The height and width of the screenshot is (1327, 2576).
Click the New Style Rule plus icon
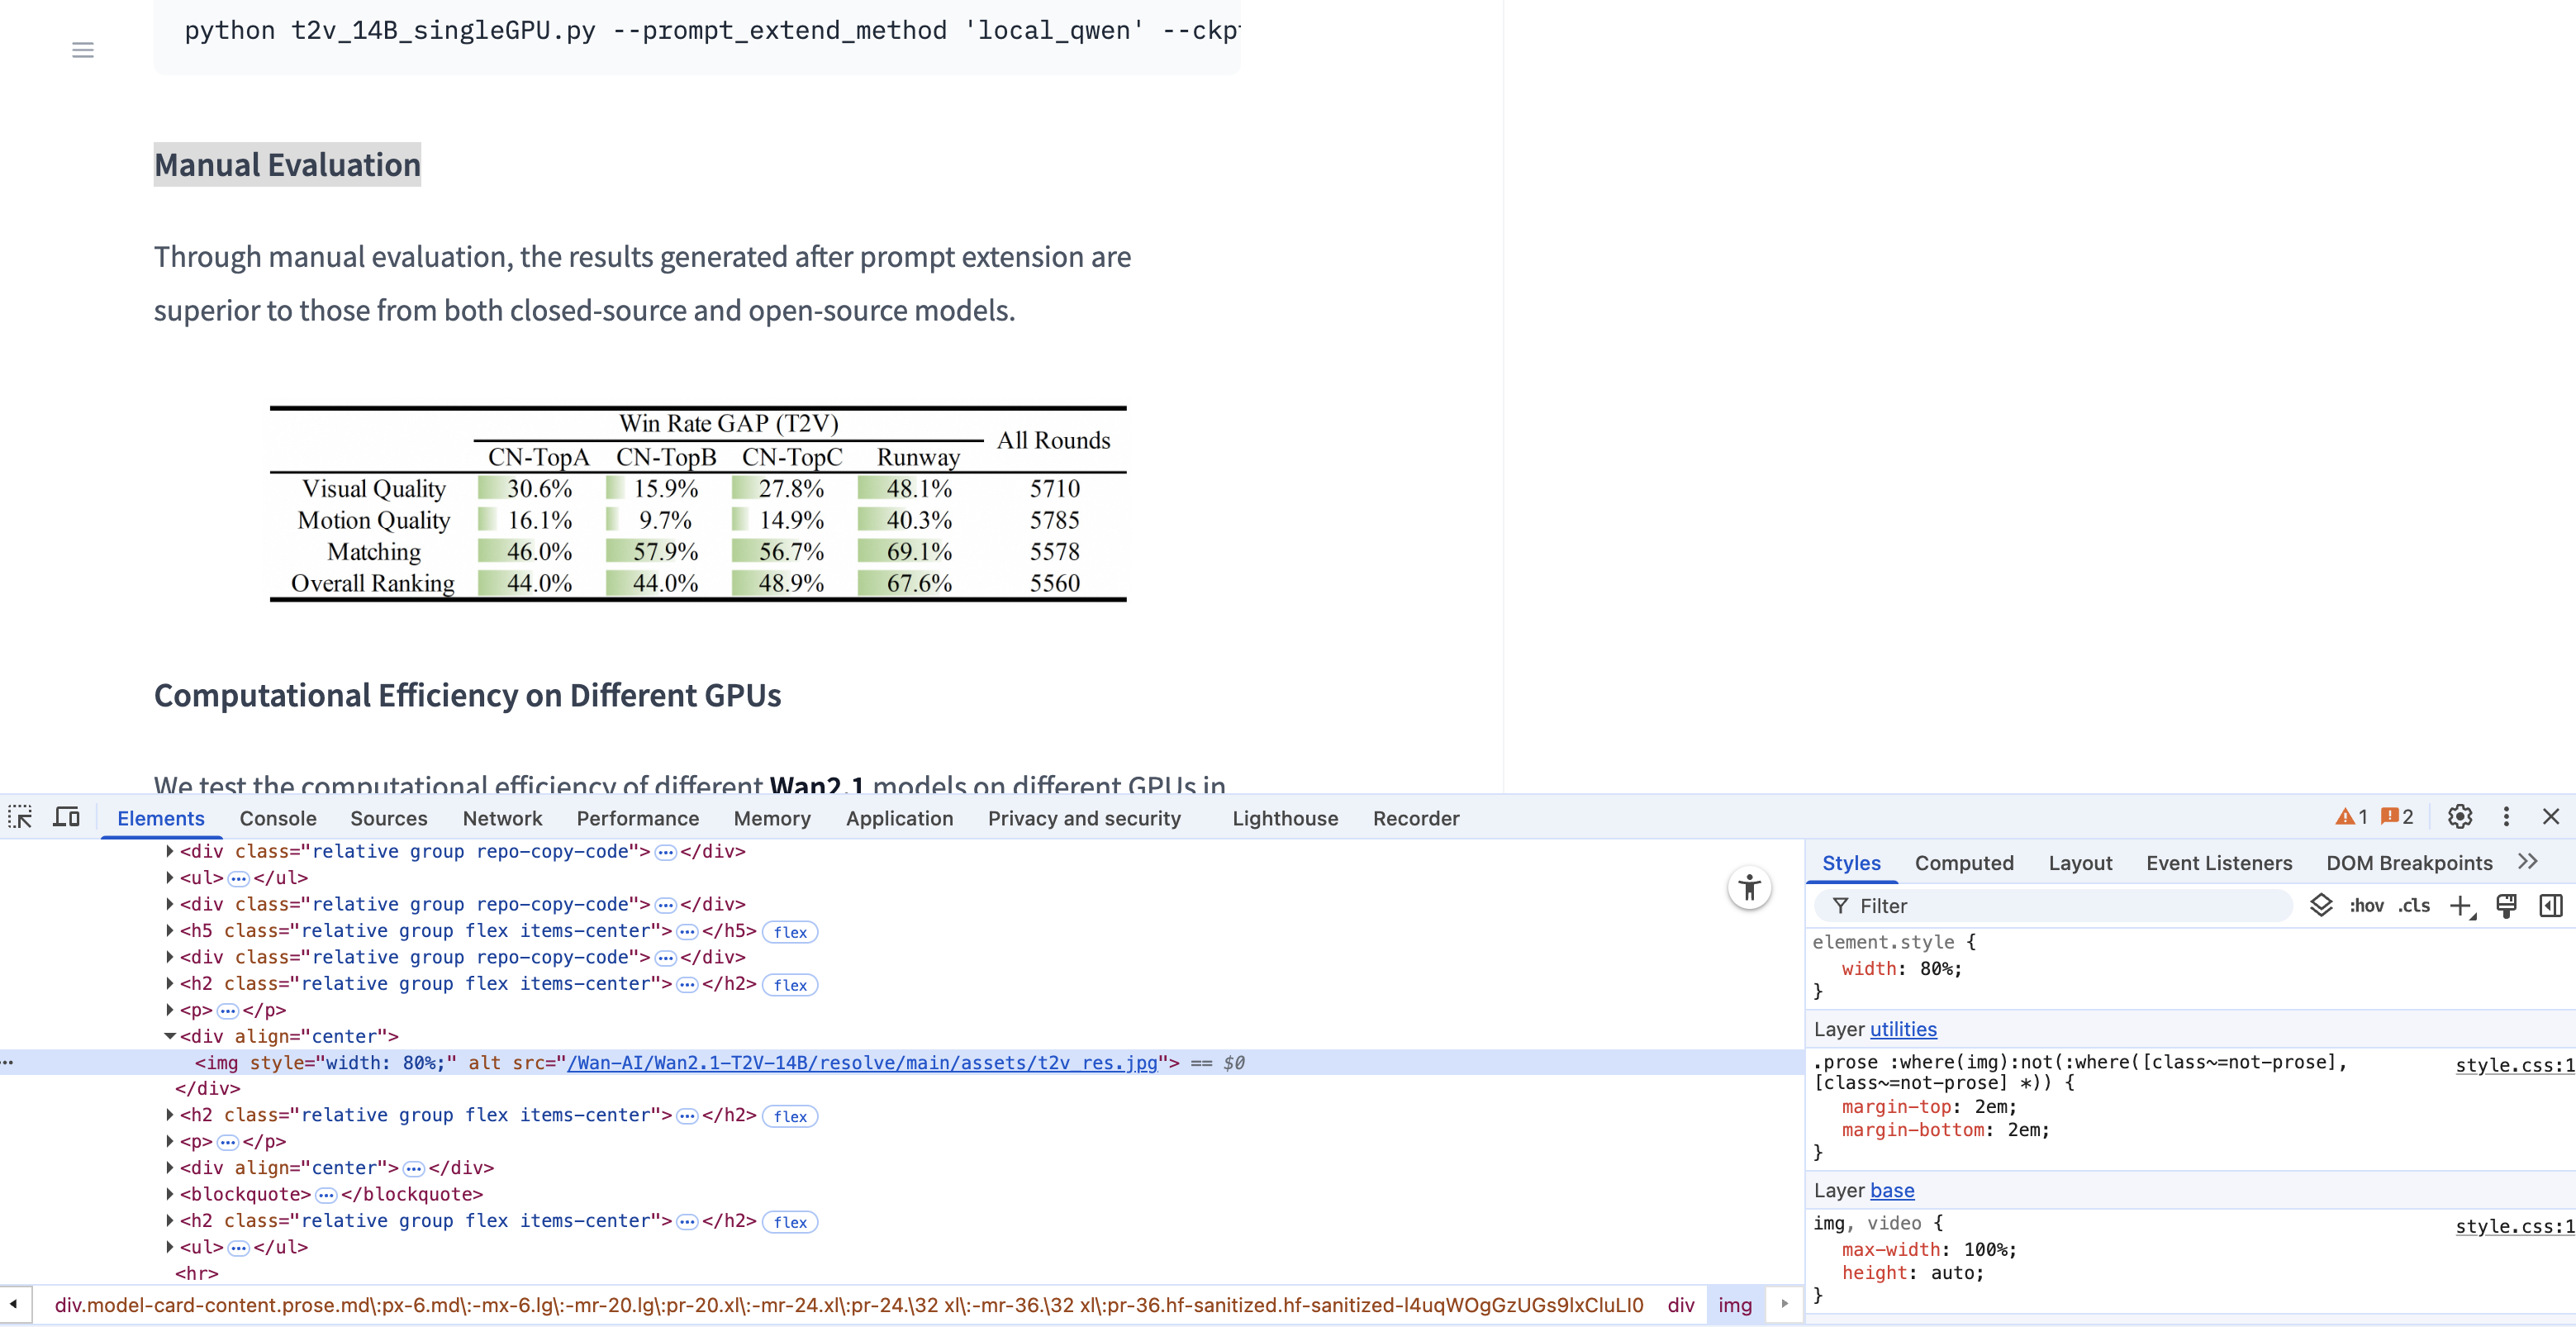(2460, 906)
